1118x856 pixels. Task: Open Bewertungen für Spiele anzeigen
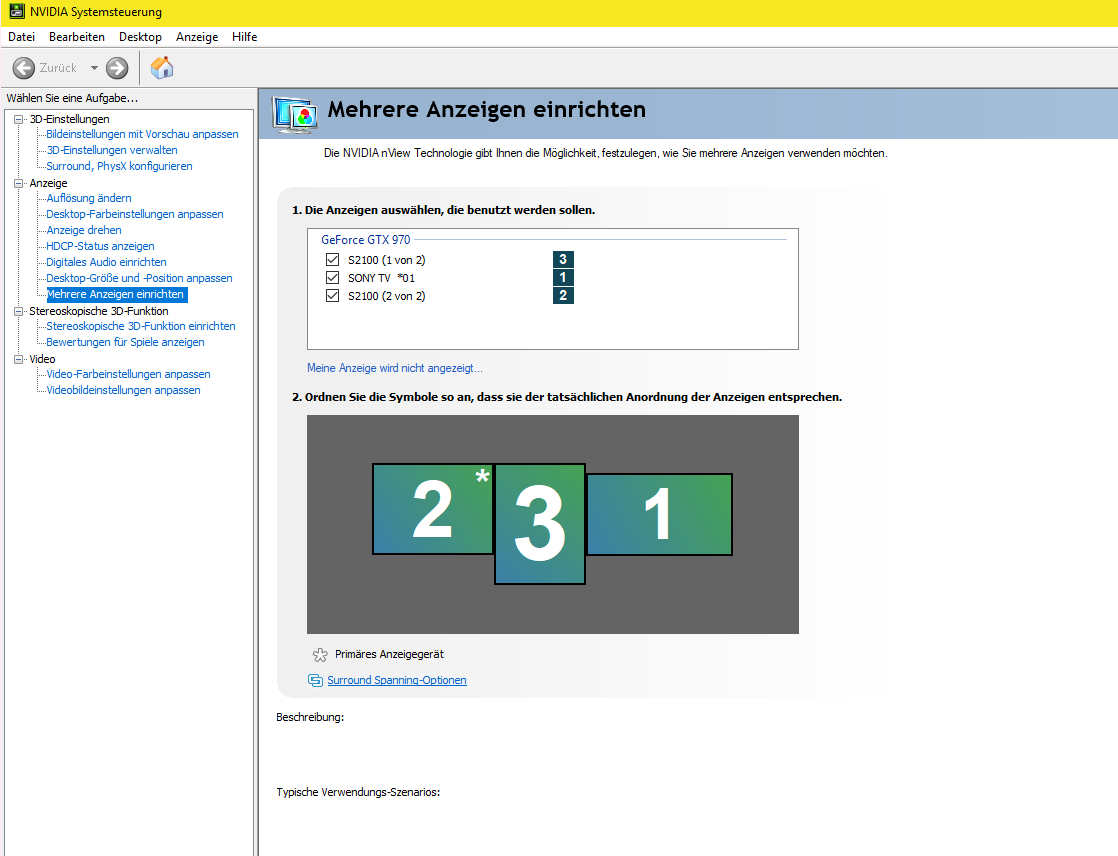(x=125, y=342)
